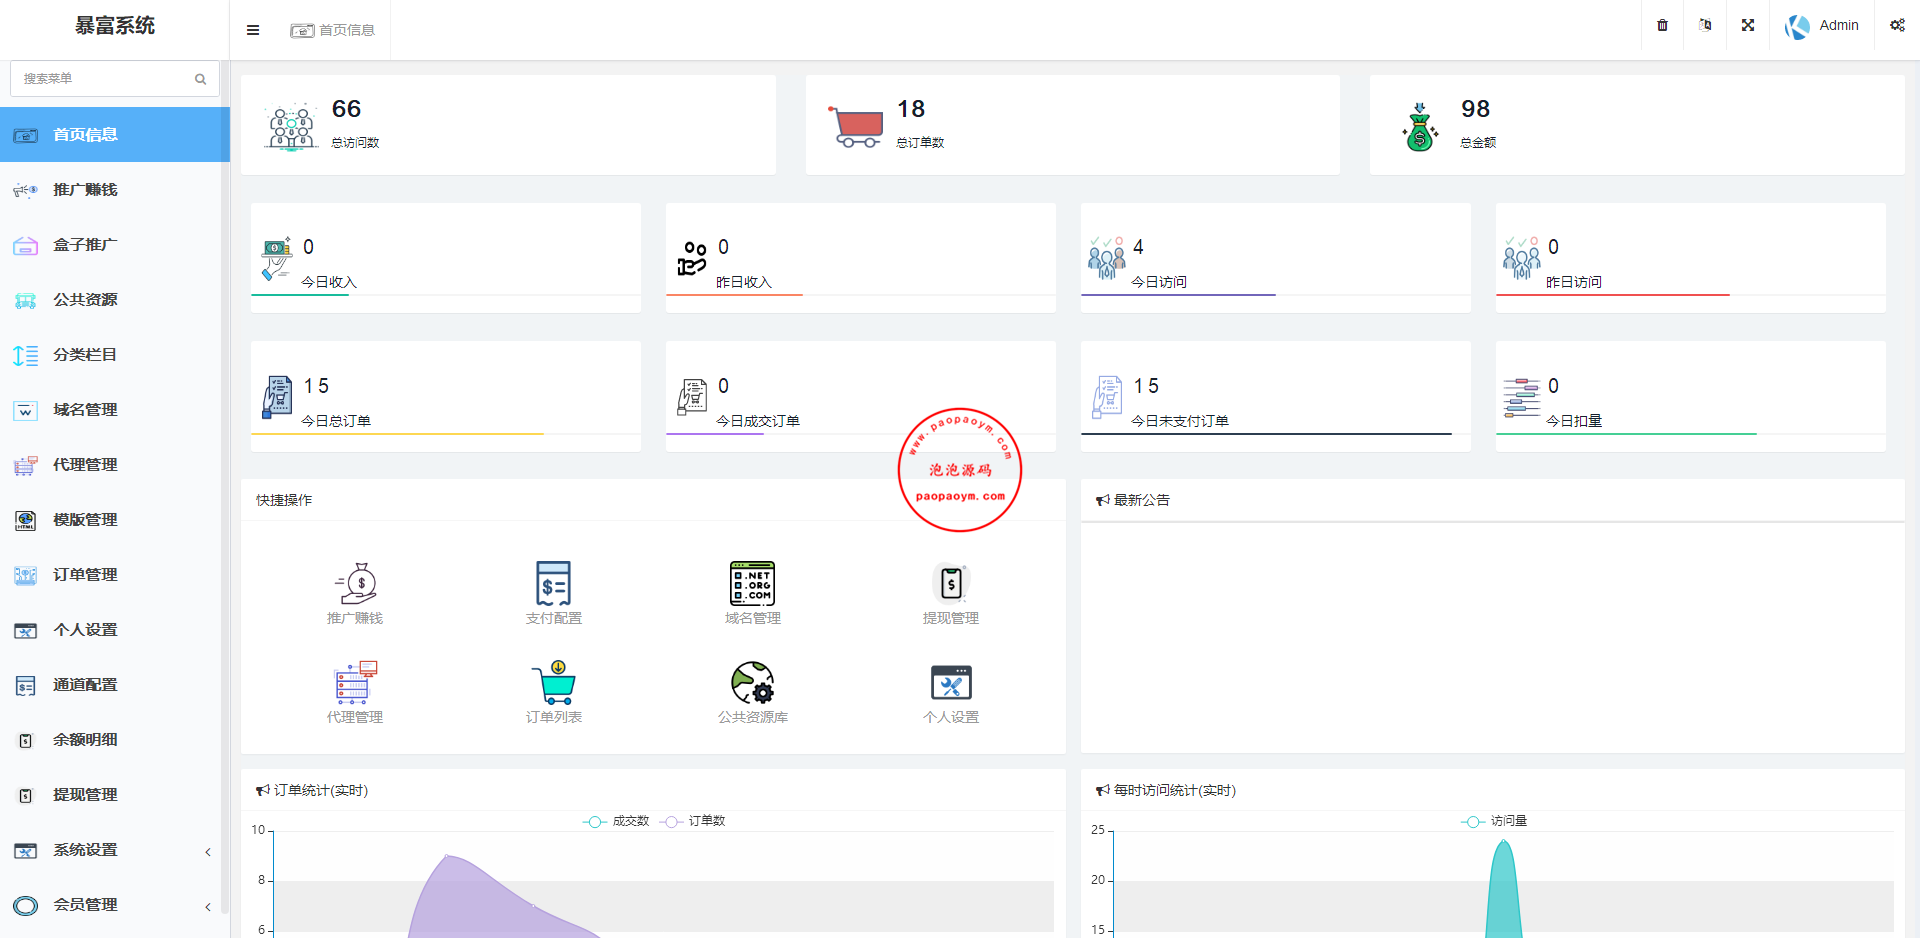The width and height of the screenshot is (1920, 938).
Task: Toggle 访问量 series in visits chart legend
Action: click(x=1495, y=821)
